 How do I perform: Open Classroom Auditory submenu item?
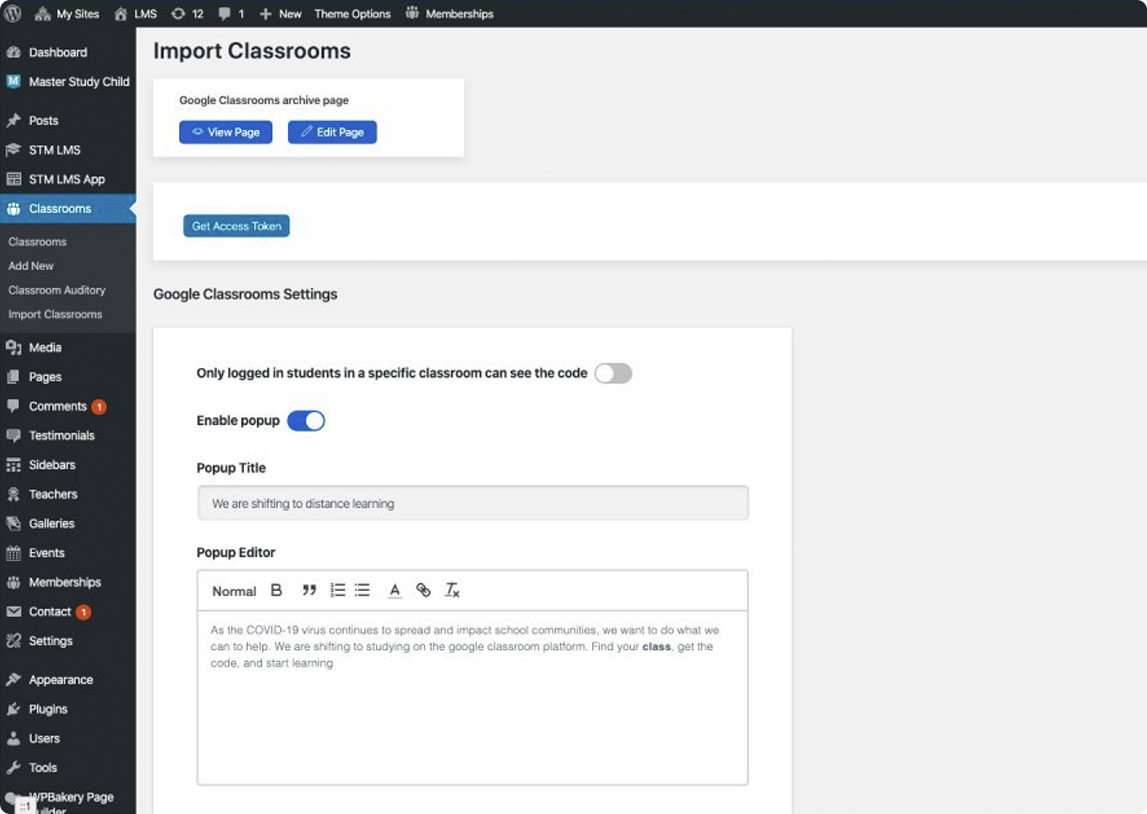click(x=57, y=290)
